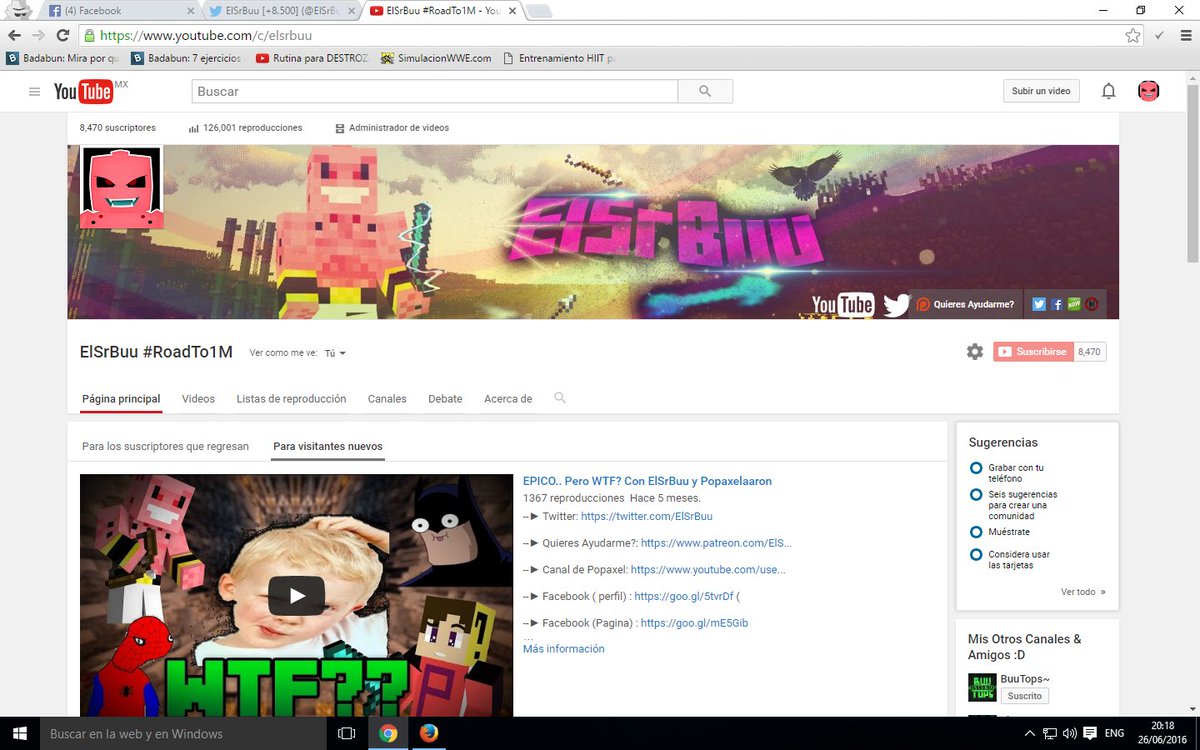Click the magnifier search button
The height and width of the screenshot is (750, 1200).
click(705, 91)
